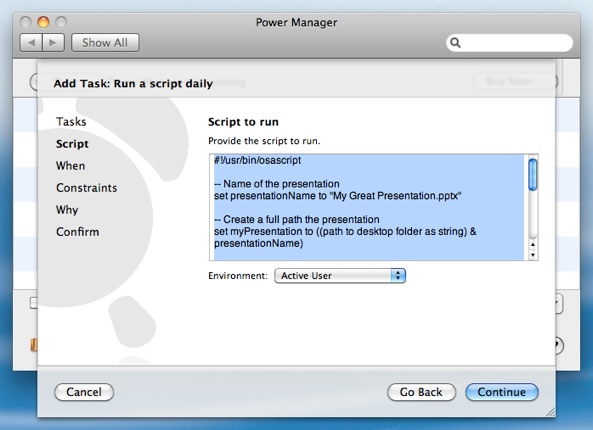This screenshot has height=430, width=593.
Task: Click the "#!/usr/bin/osascript" line
Action: [257, 160]
